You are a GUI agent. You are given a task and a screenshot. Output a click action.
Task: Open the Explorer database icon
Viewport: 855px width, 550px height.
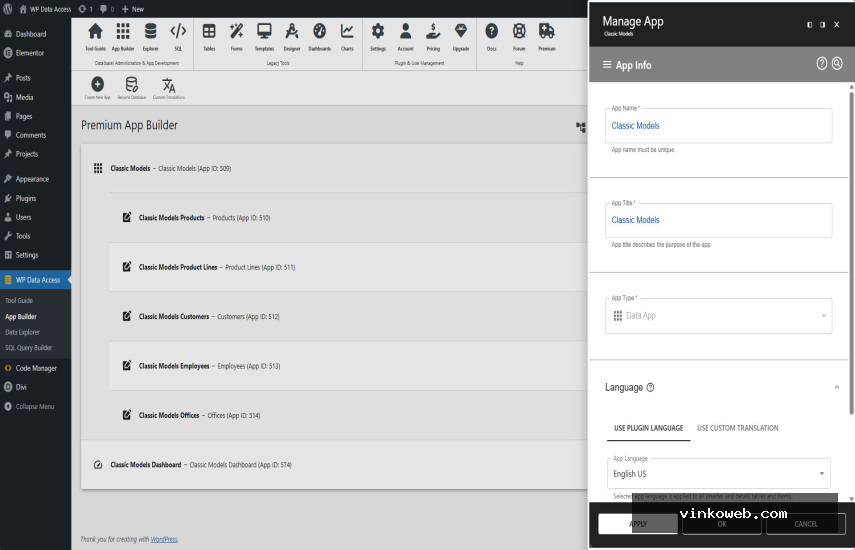click(150, 32)
